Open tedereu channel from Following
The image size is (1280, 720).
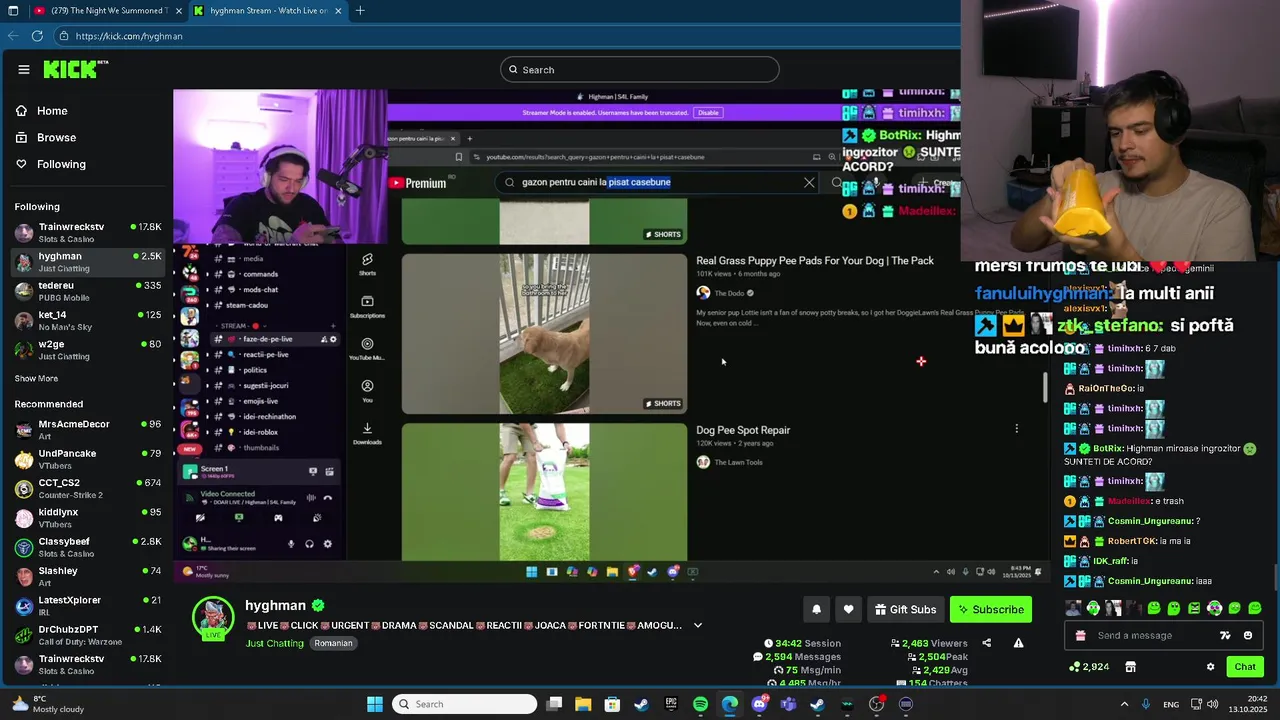[87, 290]
